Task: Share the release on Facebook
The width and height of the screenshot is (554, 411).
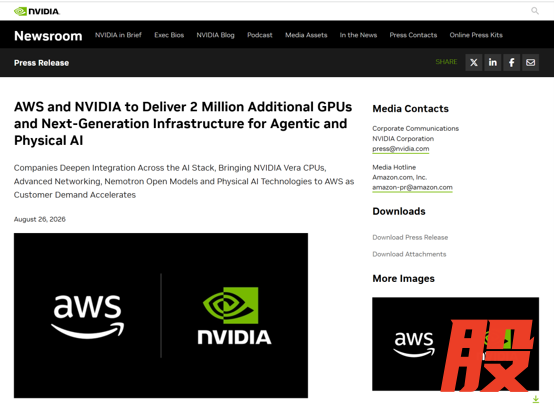Action: pyautogui.click(x=512, y=63)
